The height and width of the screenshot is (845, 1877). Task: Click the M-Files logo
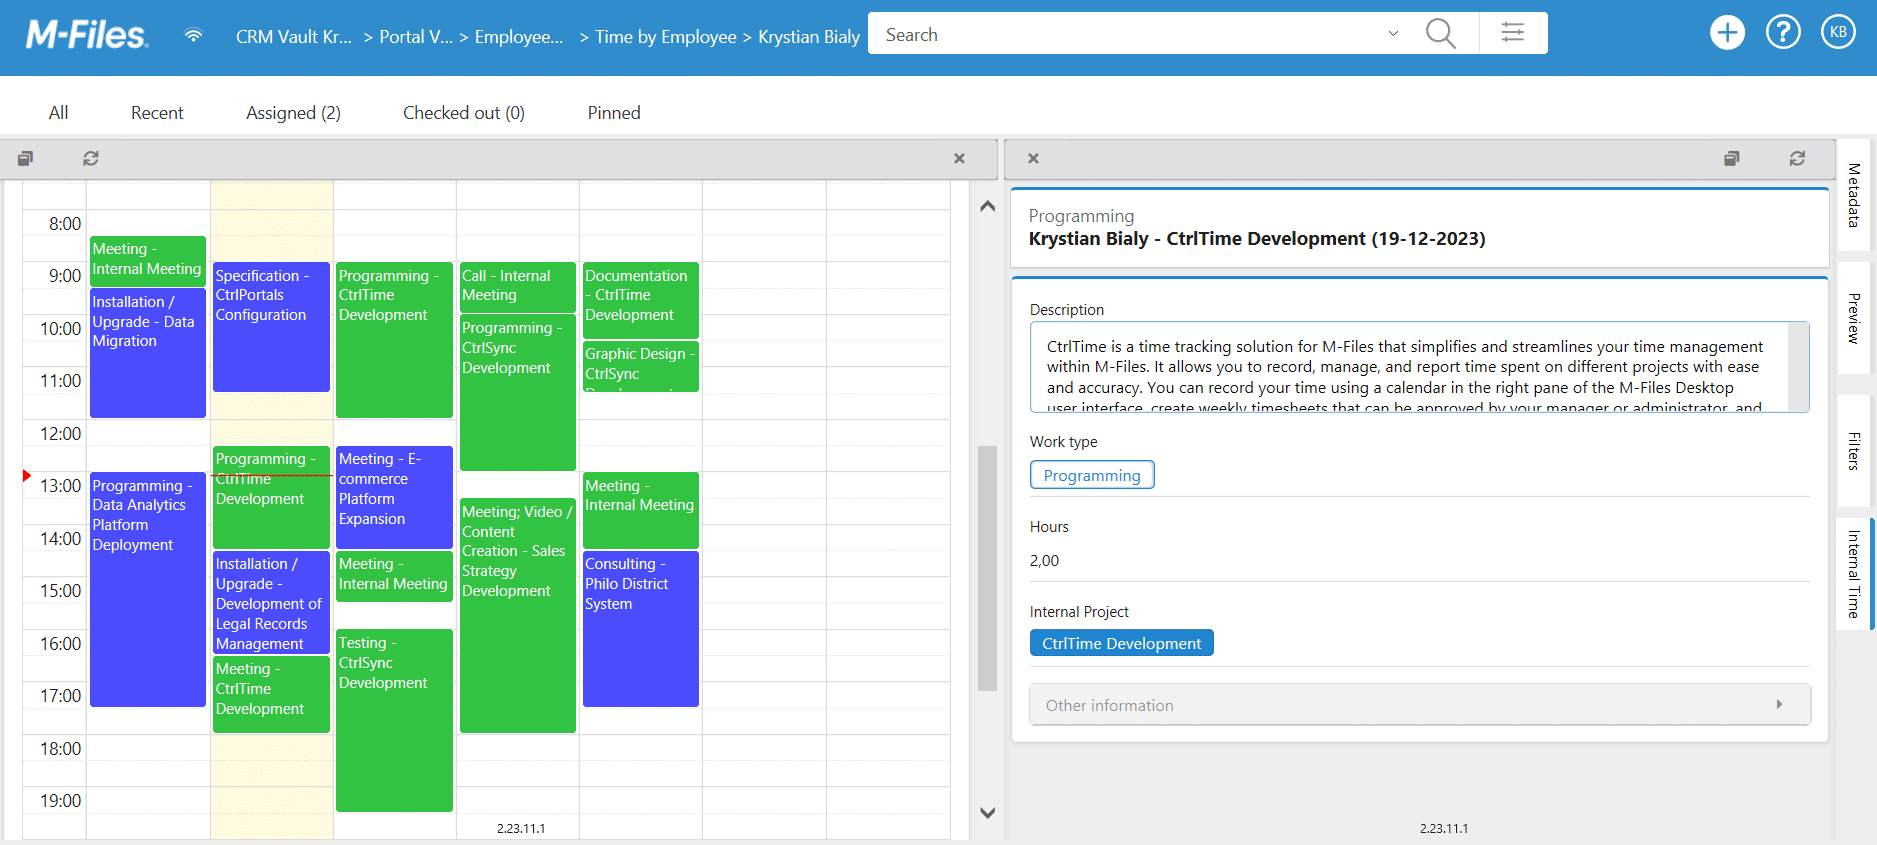pos(87,35)
